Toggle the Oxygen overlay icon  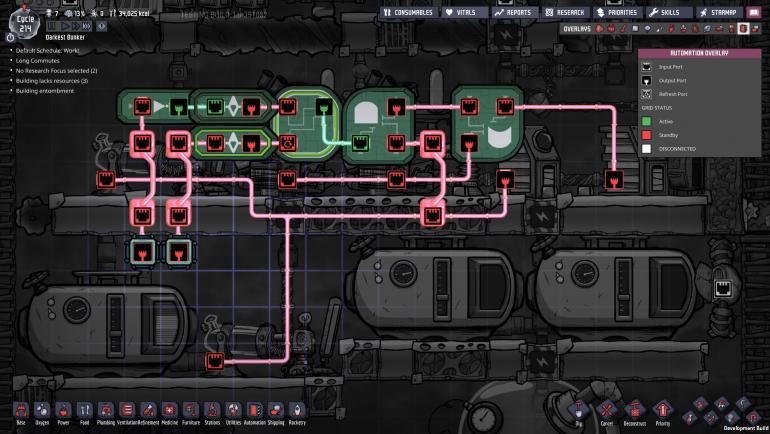[x=599, y=29]
